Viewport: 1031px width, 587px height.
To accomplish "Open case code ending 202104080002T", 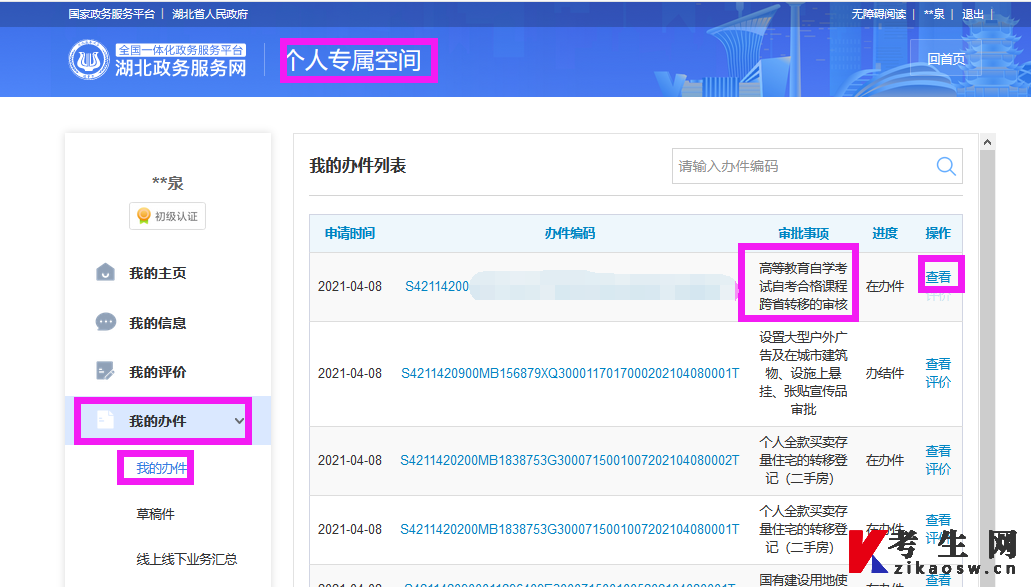I will [x=569, y=460].
